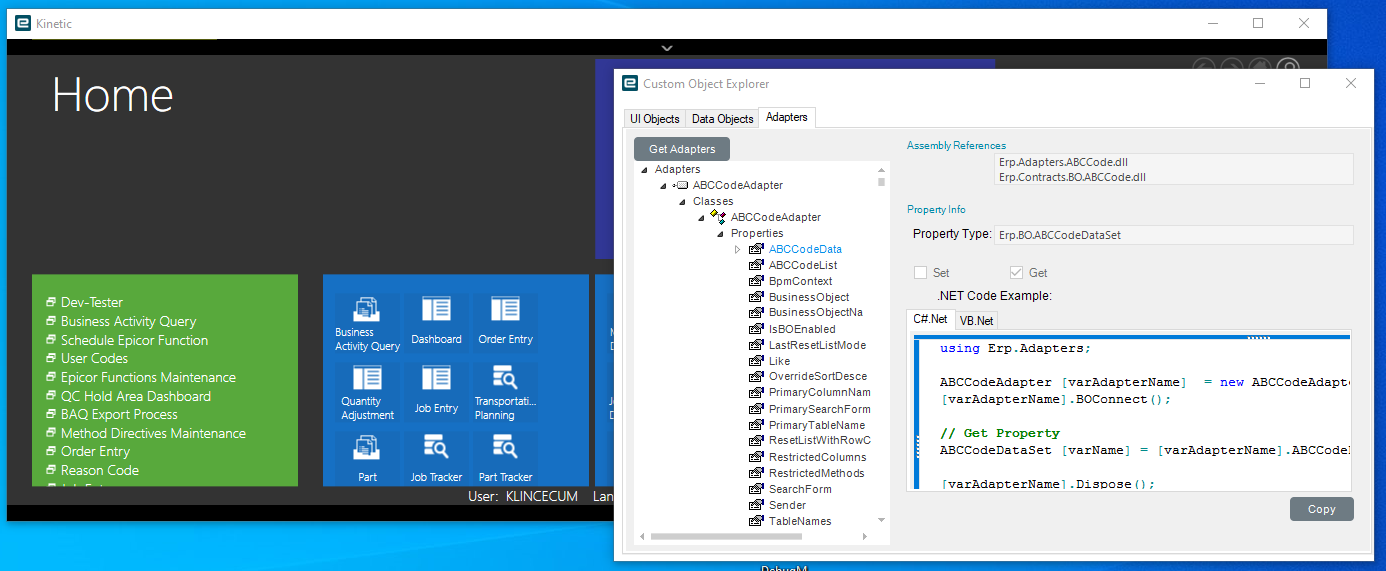Click Erp.Adapters.ABCCode.dll assembly reference
This screenshot has height=571, width=1386.
click(x=1063, y=161)
